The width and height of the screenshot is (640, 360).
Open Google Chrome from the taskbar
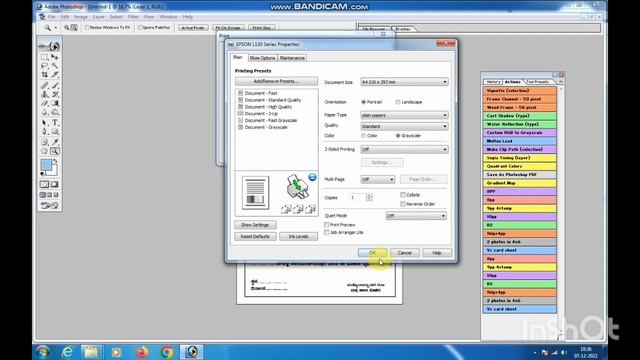tap(167, 351)
